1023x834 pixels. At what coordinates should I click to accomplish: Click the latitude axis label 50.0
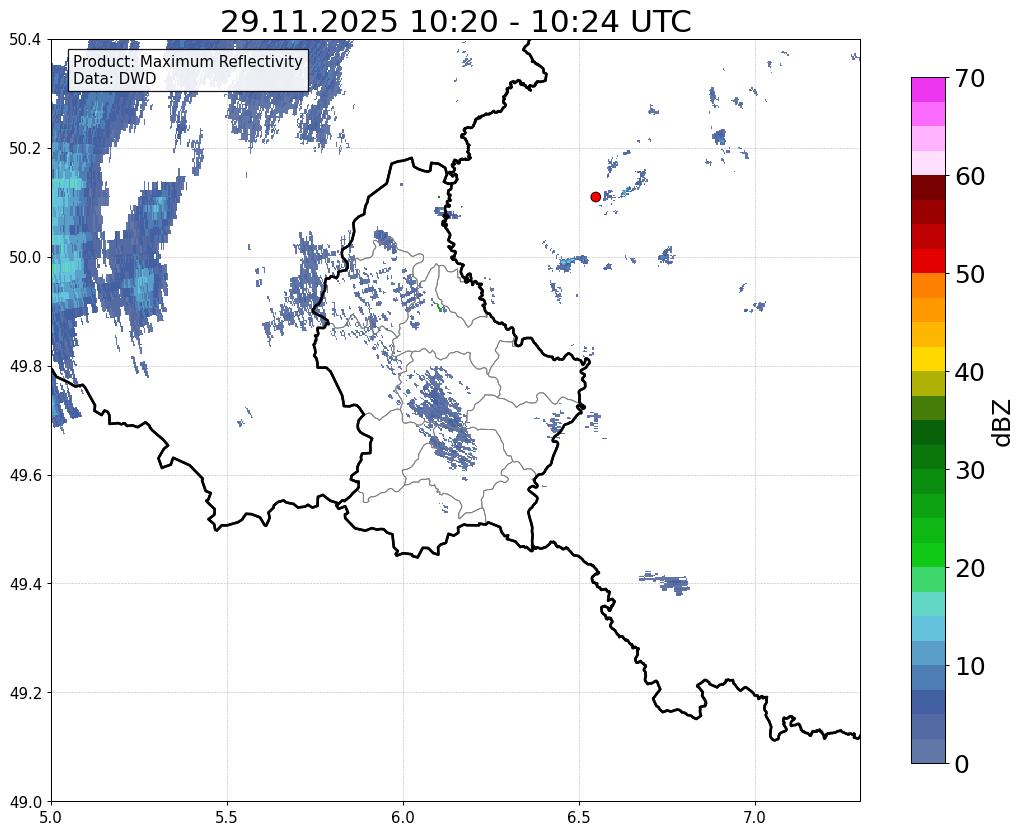pos(25,258)
